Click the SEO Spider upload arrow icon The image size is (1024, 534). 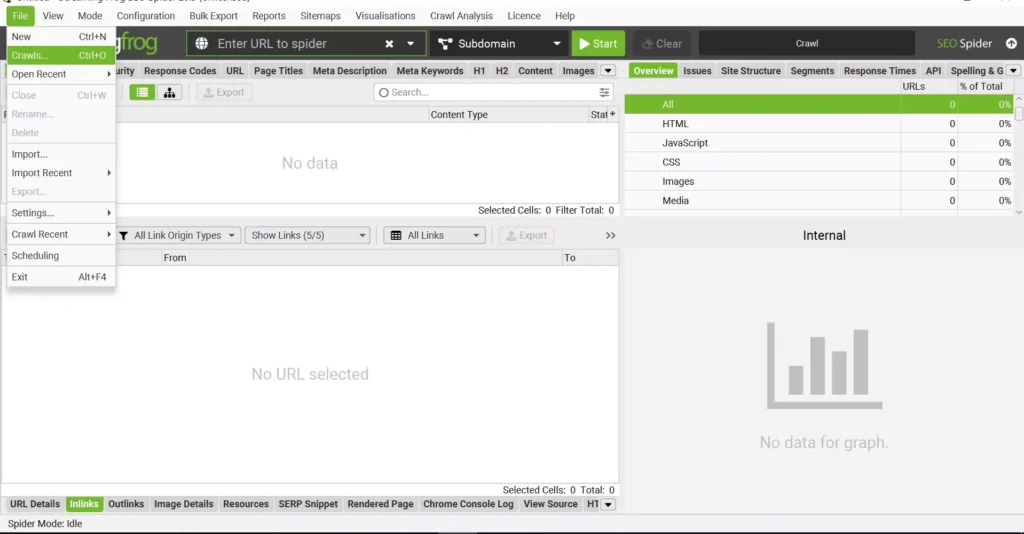click(x=1011, y=44)
